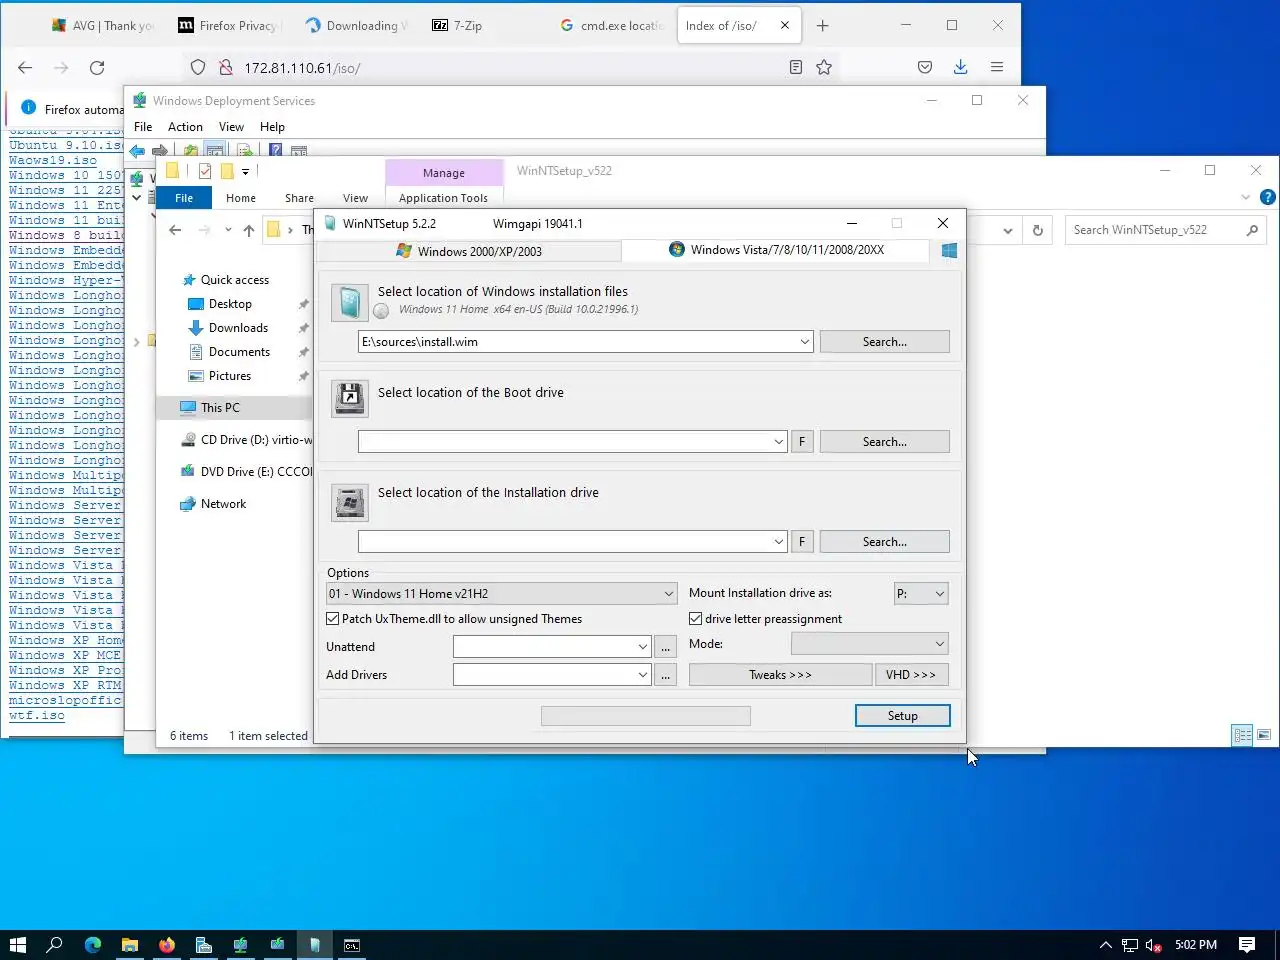1280x960 pixels.
Task: Open the Tweaks >>> panel
Action: click(780, 675)
